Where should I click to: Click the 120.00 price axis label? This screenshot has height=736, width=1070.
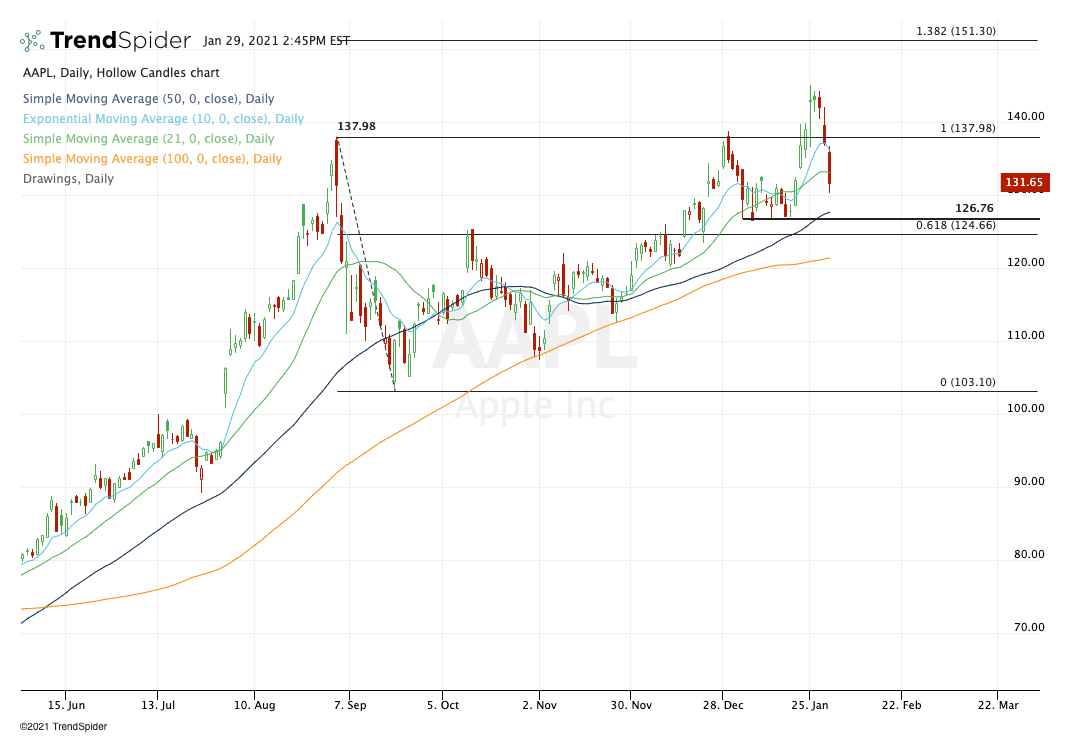[x=1026, y=263]
